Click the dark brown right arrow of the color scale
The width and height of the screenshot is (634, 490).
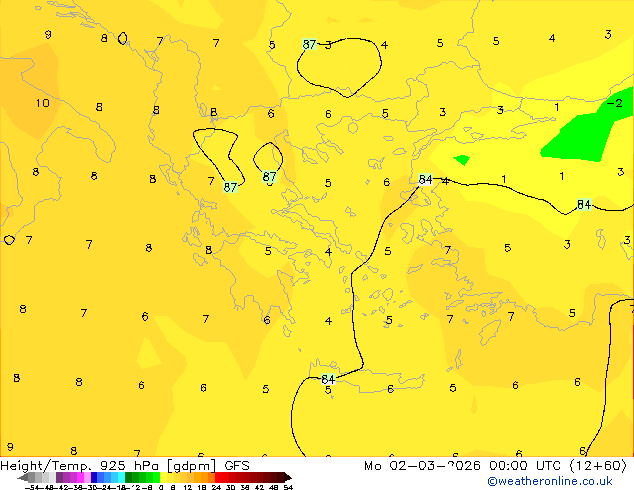click(288, 478)
